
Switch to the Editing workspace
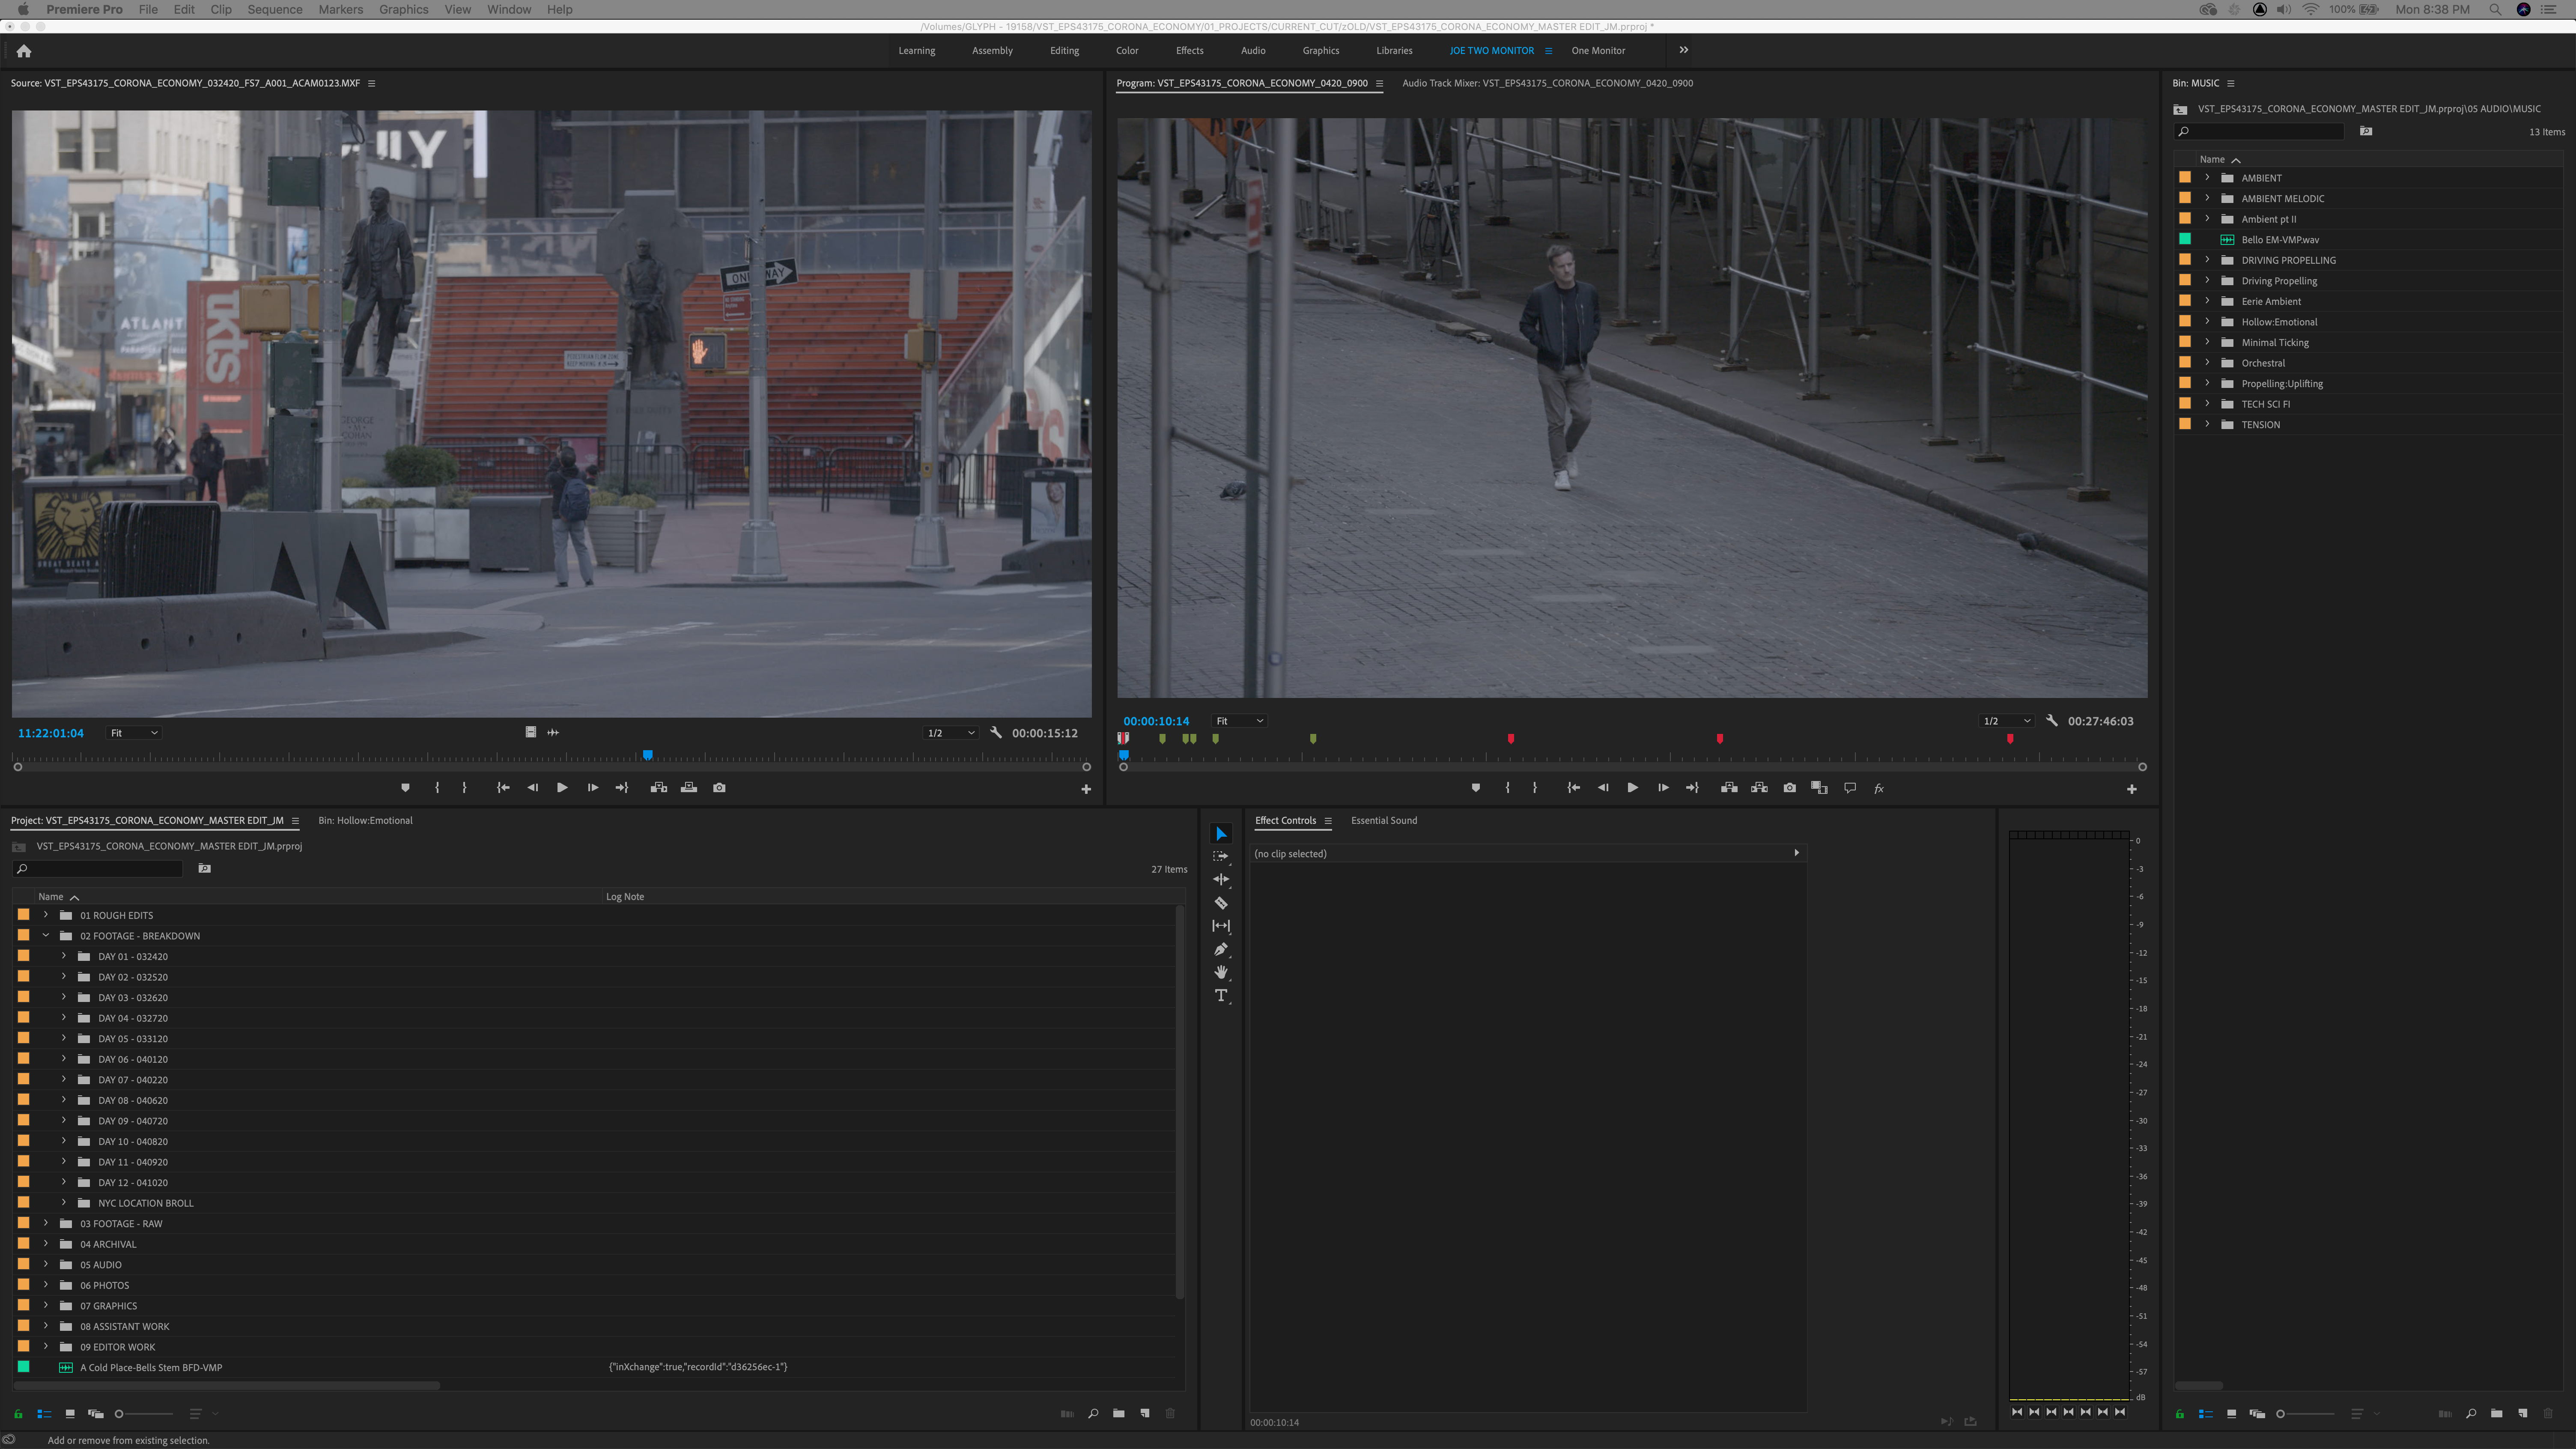click(1064, 51)
